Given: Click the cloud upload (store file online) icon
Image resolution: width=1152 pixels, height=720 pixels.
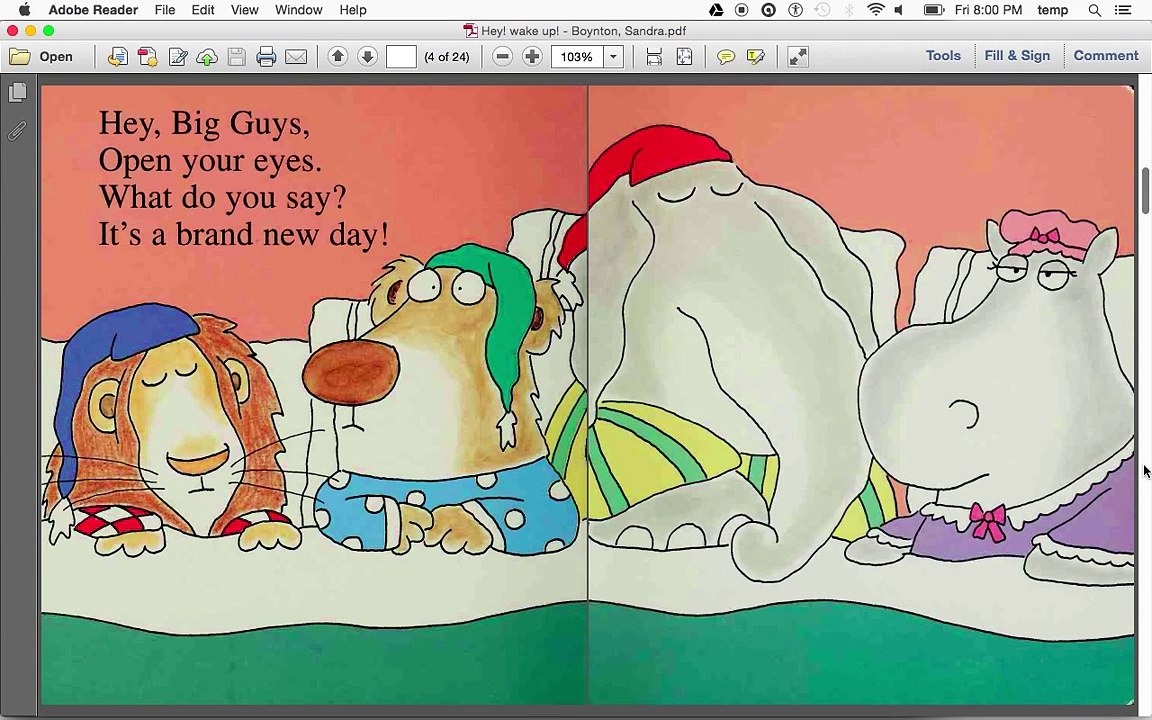Looking at the screenshot, I should coord(207,57).
